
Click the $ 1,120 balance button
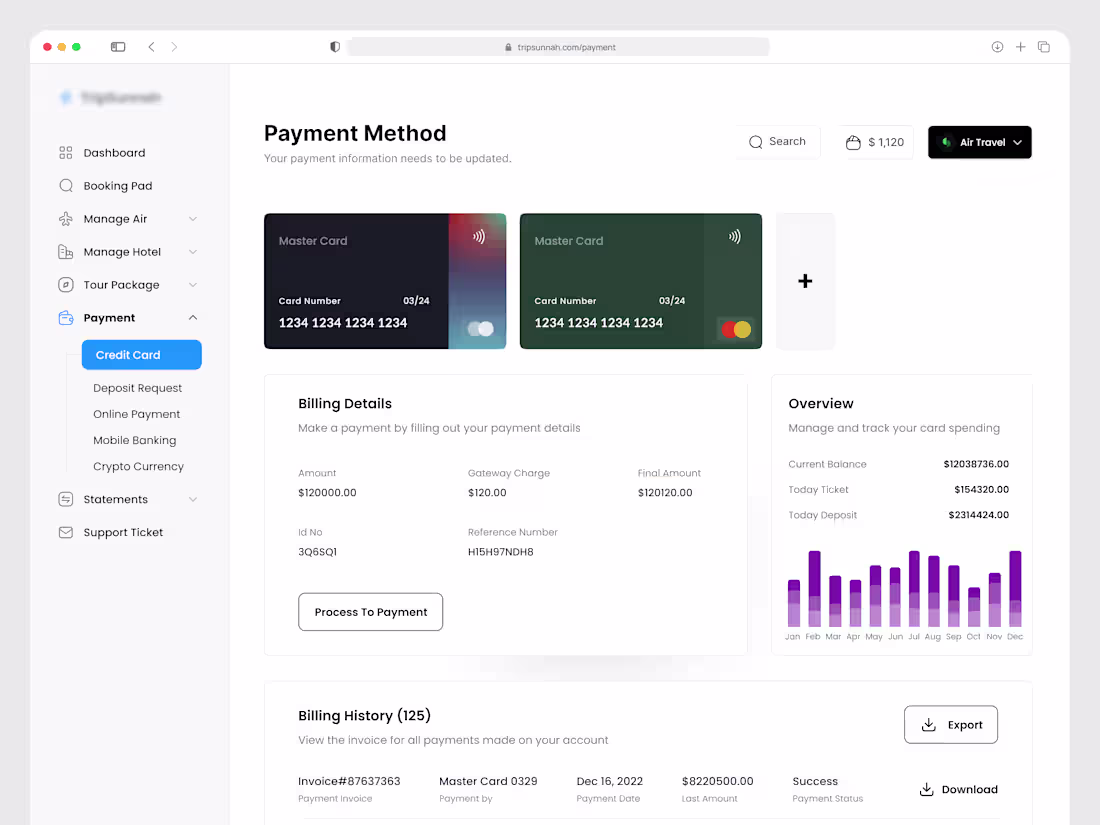point(876,142)
